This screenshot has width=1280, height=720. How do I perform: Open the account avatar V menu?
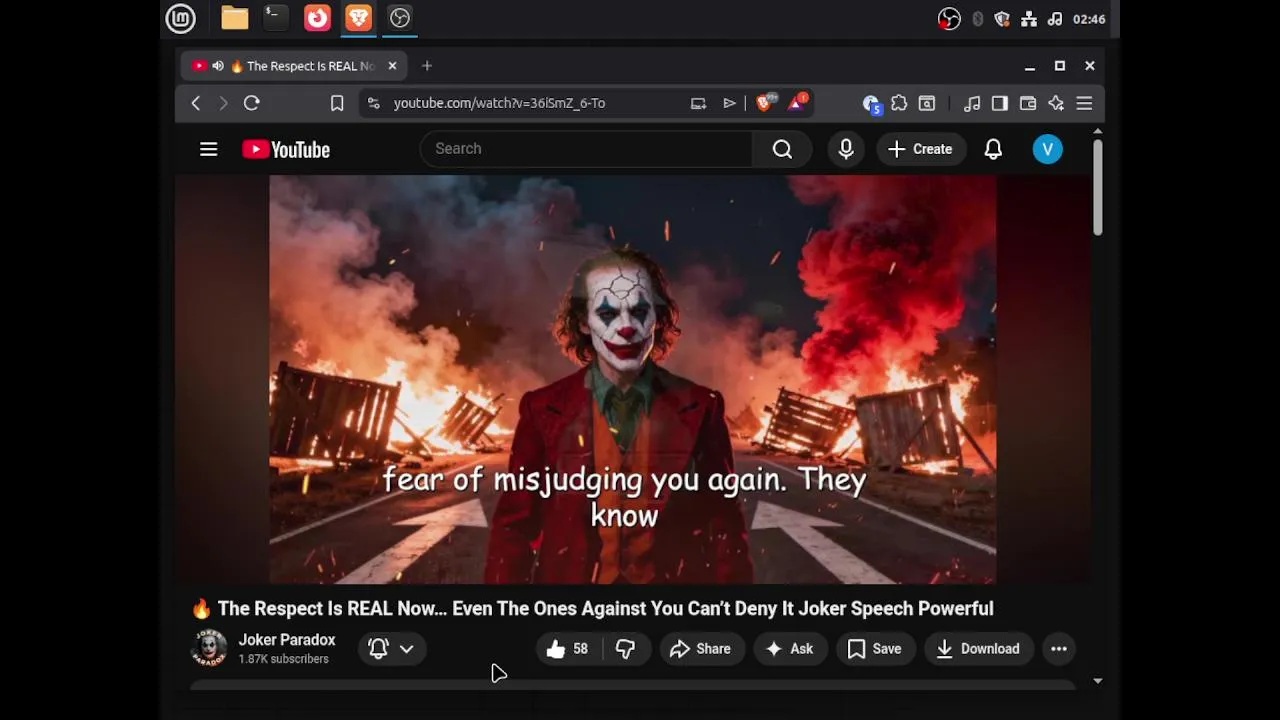point(1047,149)
